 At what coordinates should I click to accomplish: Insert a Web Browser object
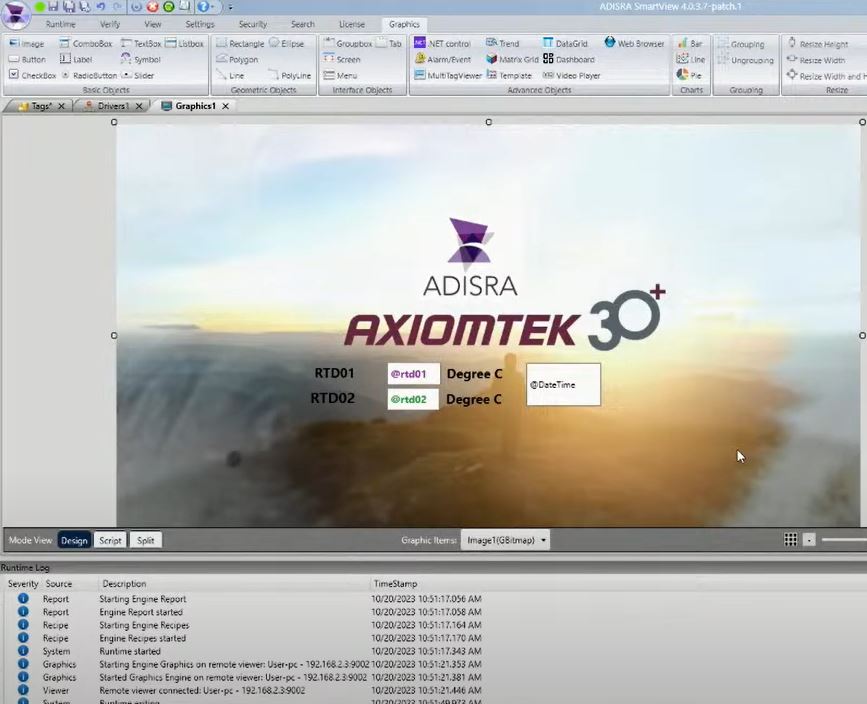[x=634, y=43]
